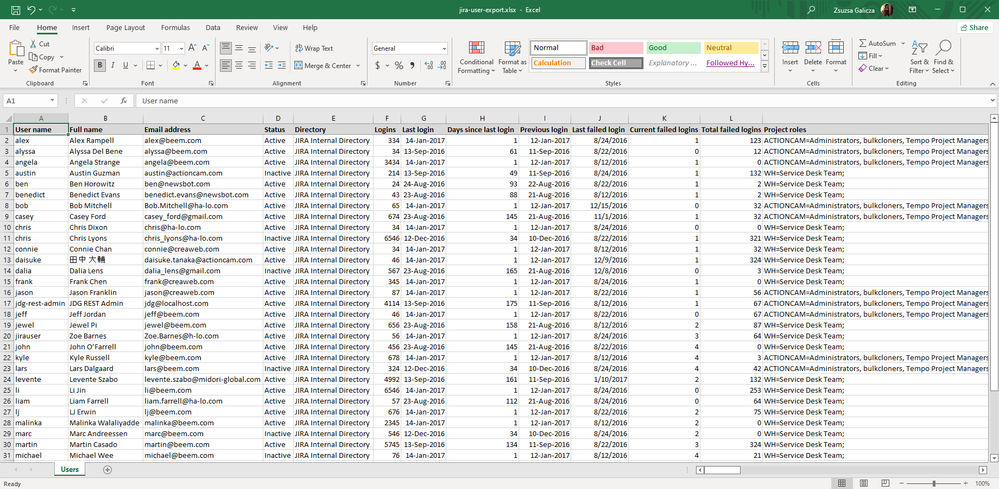Open Conditional Formatting menu
This screenshot has height=489, width=999.
point(476,58)
